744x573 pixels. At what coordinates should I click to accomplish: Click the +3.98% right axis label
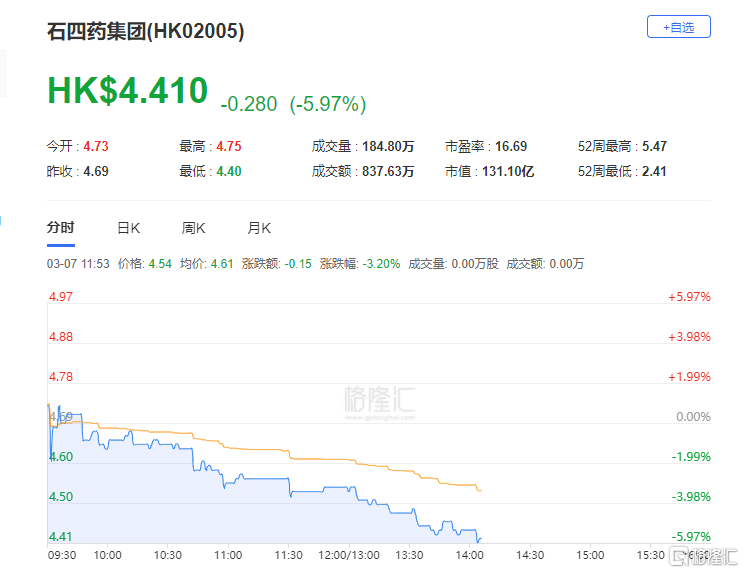(x=689, y=337)
